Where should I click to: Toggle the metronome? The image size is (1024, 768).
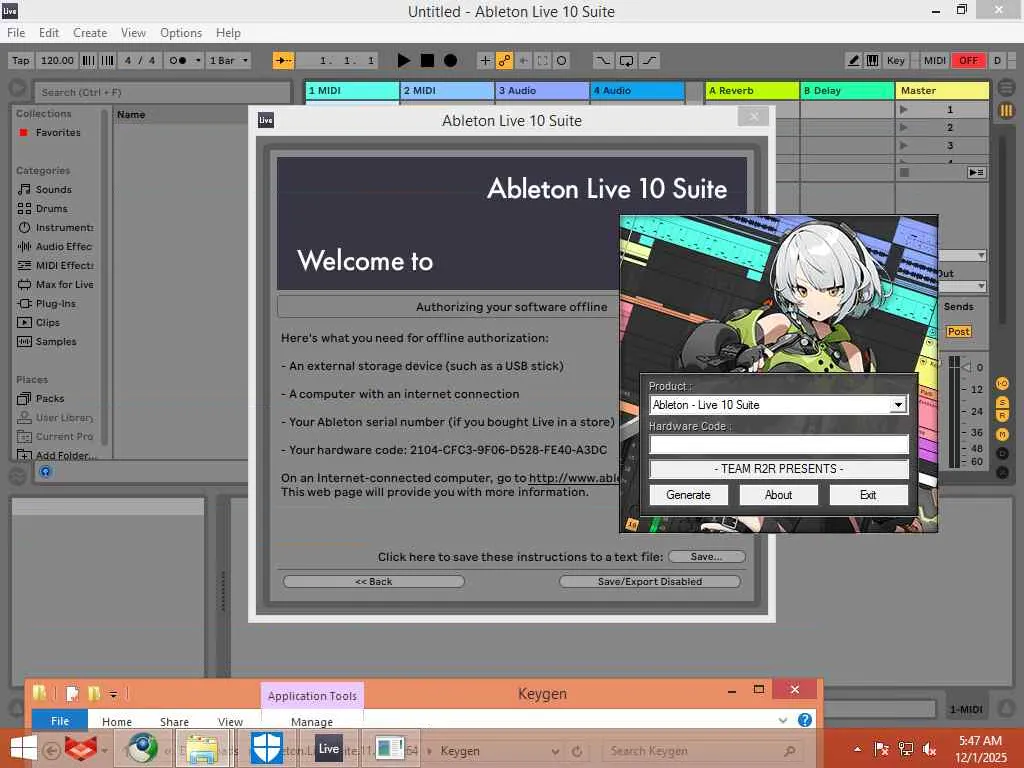coord(177,61)
